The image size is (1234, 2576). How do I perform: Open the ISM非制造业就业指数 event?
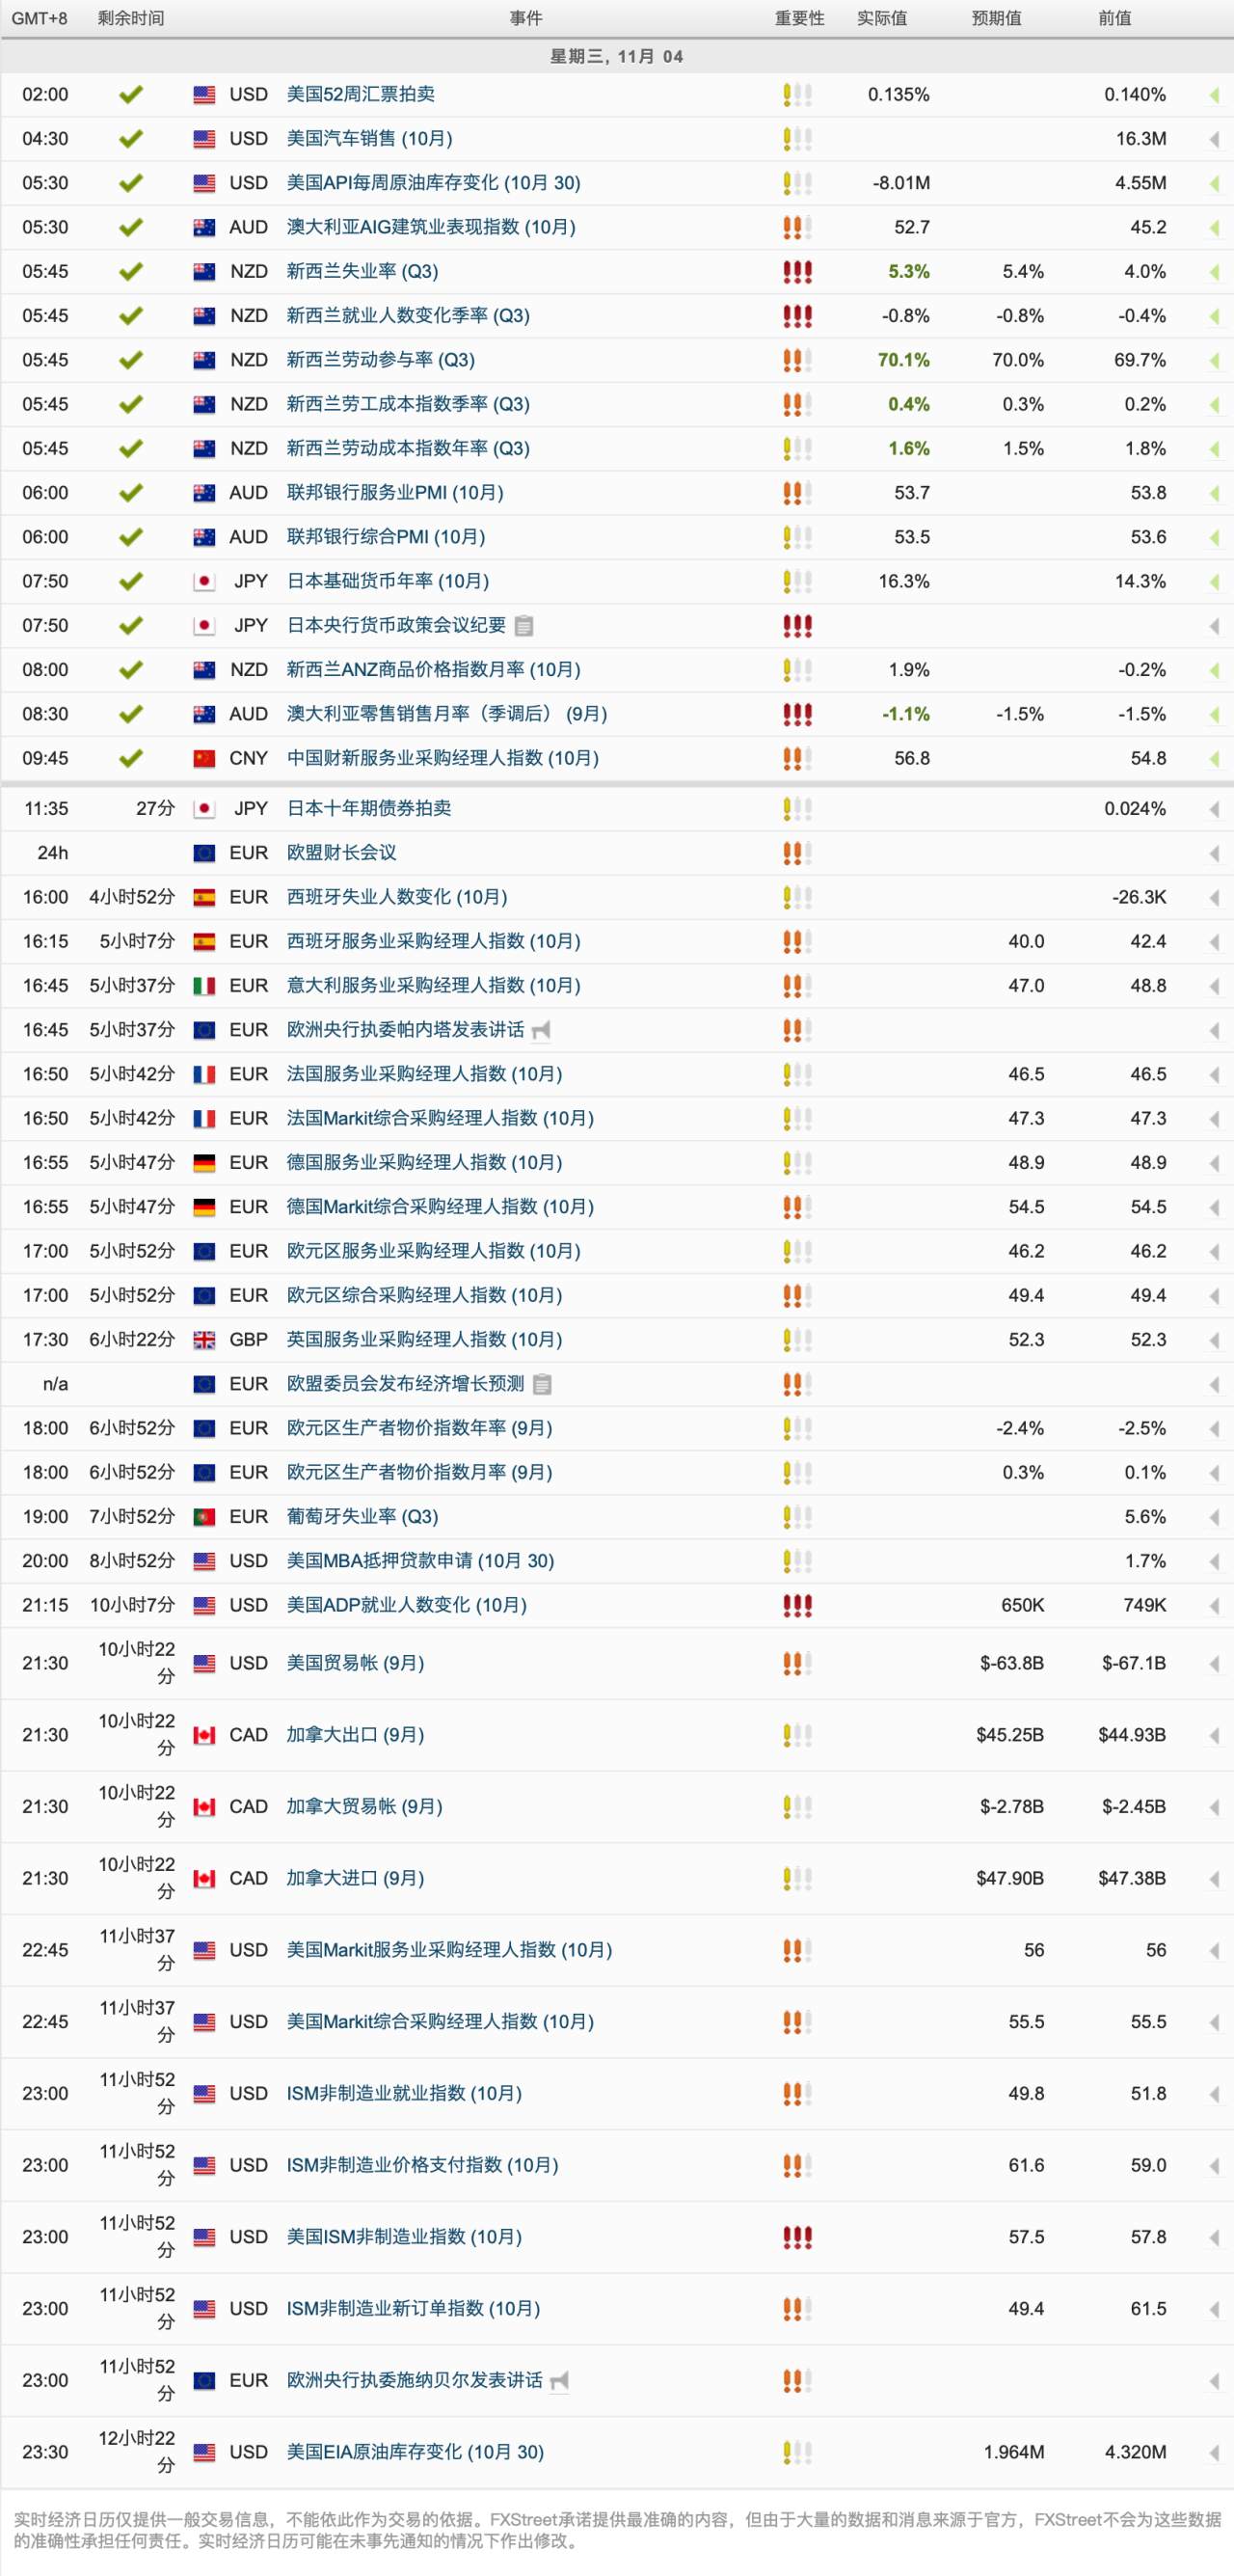tap(404, 2093)
